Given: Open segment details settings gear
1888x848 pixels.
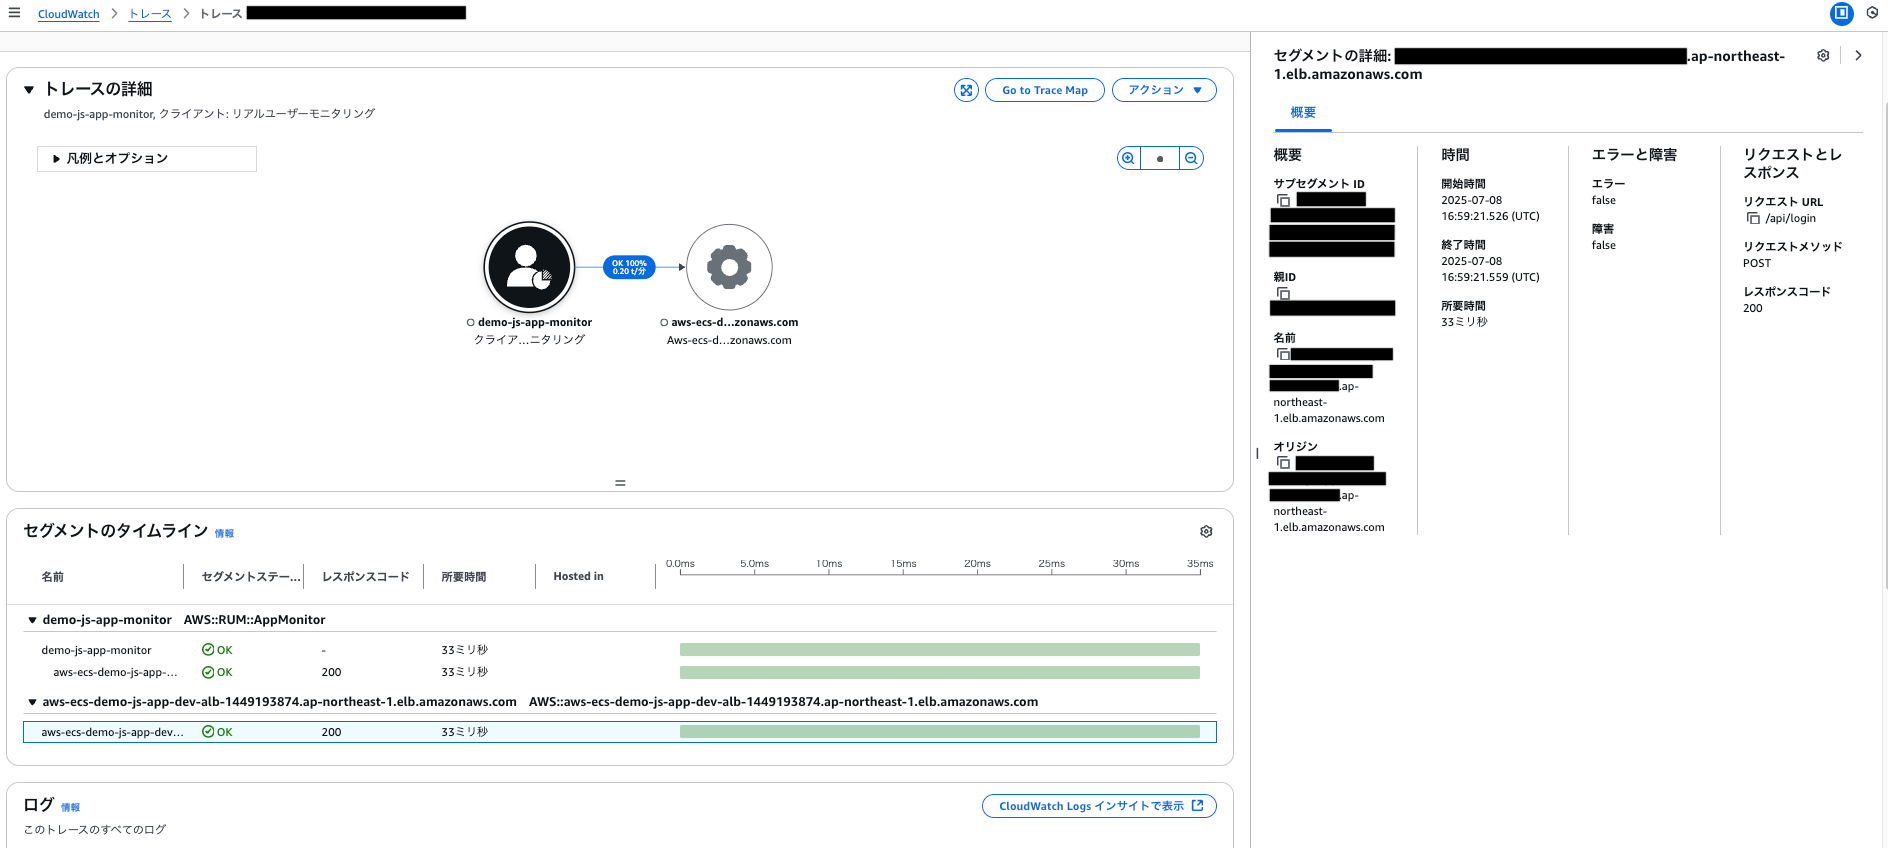Looking at the screenshot, I should point(1823,56).
